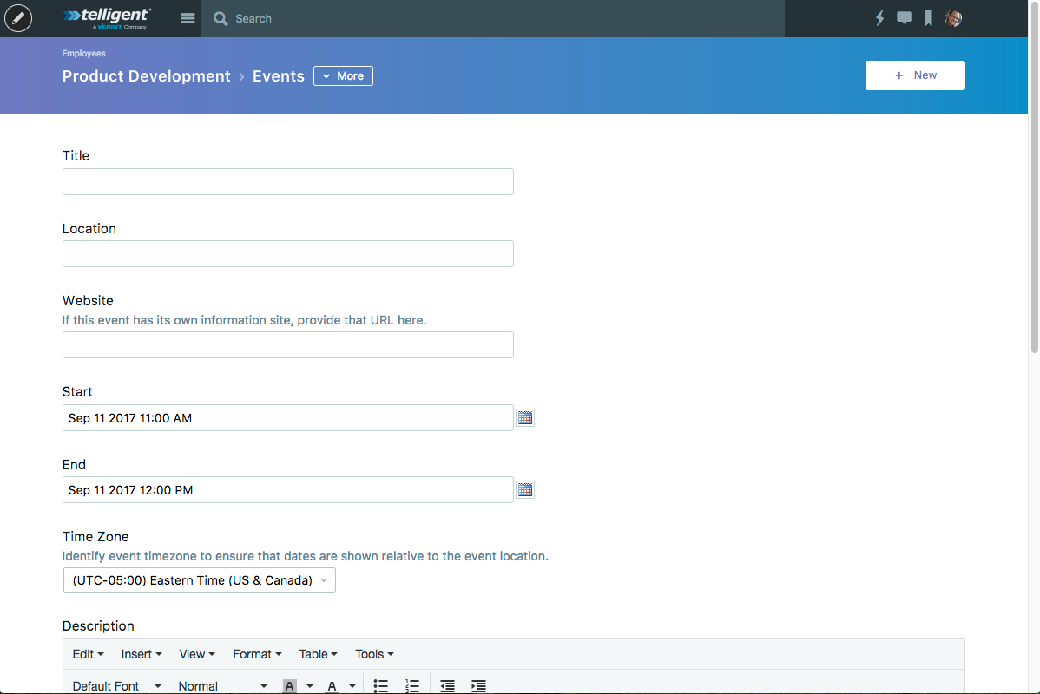The height and width of the screenshot is (694, 1040).
Task: Expand the Time Zone dropdown
Action: 199,581
